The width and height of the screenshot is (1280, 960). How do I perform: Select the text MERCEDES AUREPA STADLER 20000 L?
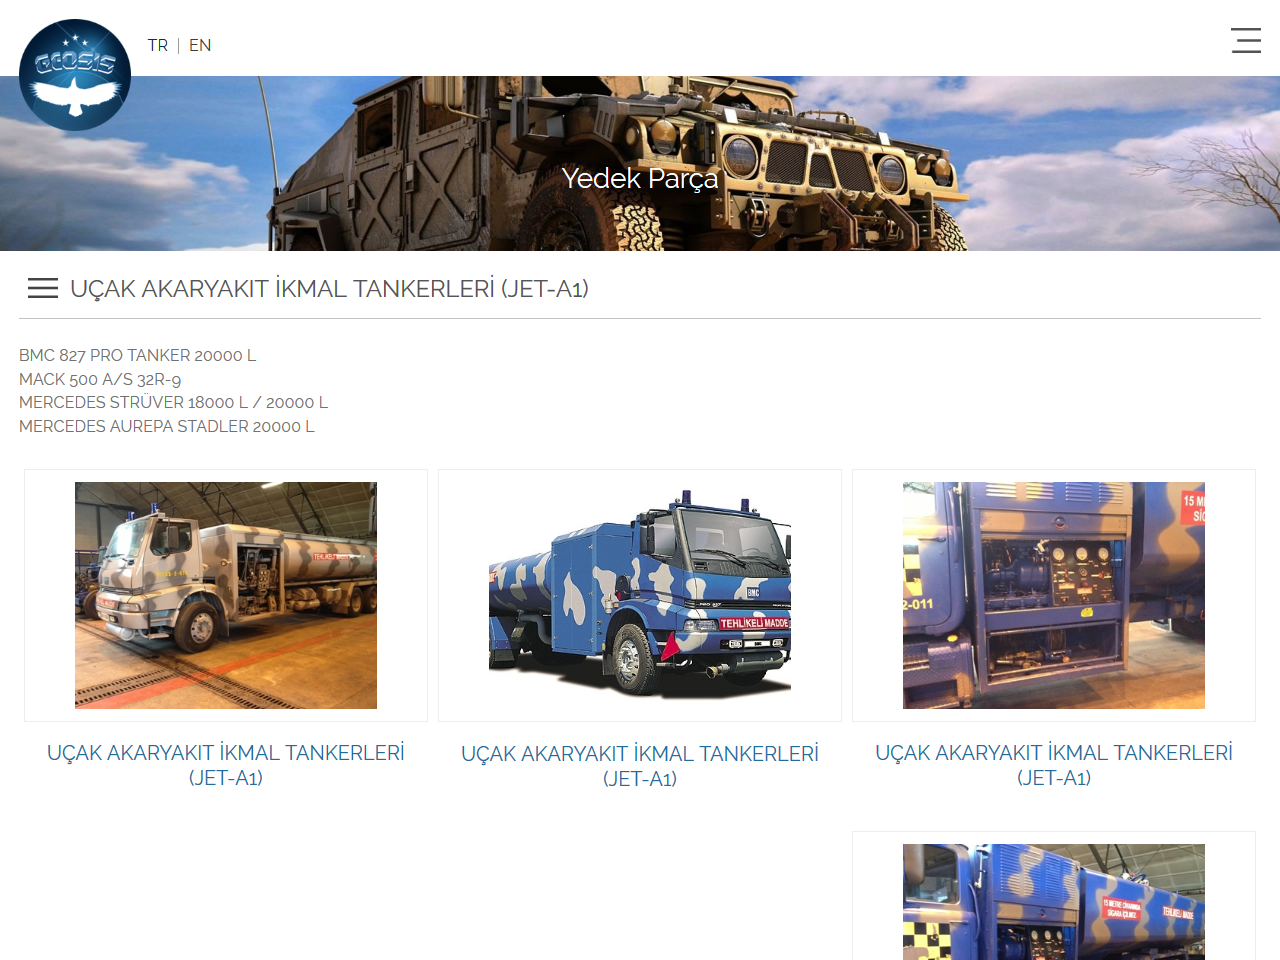(x=166, y=426)
